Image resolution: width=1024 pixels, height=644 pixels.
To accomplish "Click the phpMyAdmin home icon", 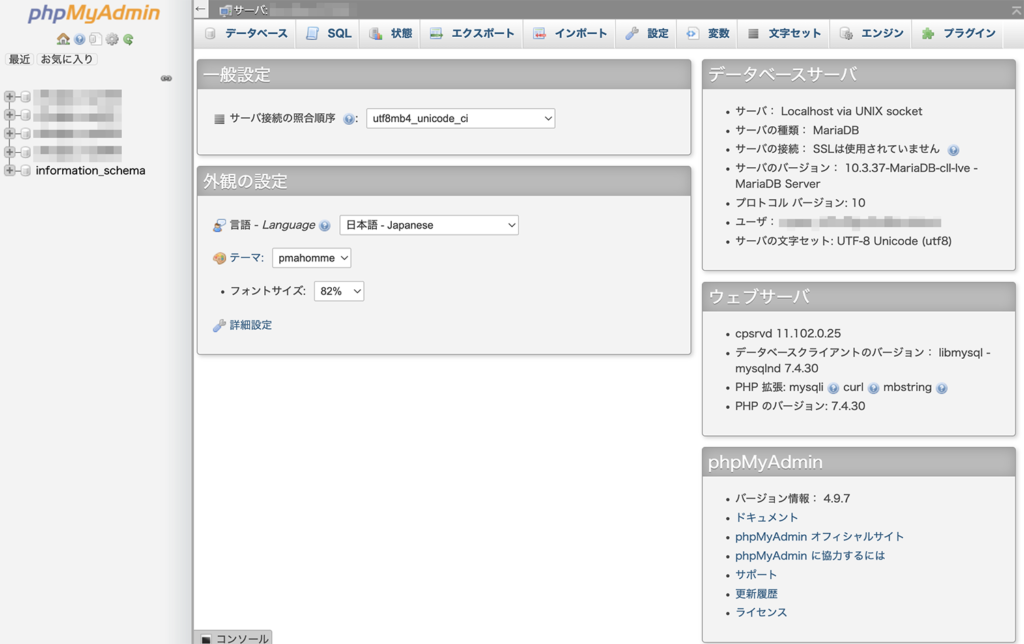I will click(x=63, y=39).
